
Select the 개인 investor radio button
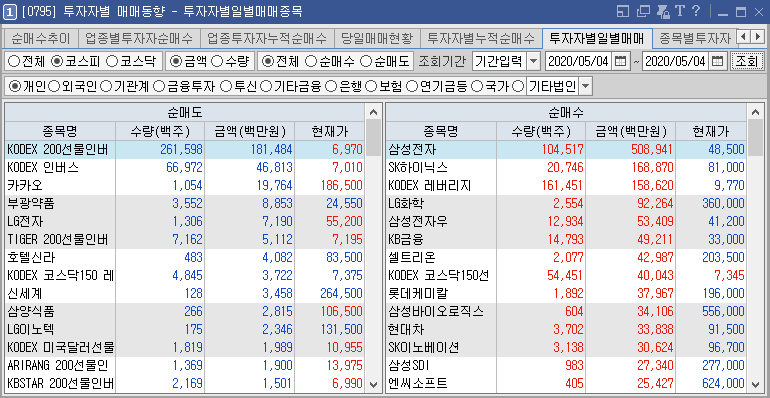pos(15,87)
